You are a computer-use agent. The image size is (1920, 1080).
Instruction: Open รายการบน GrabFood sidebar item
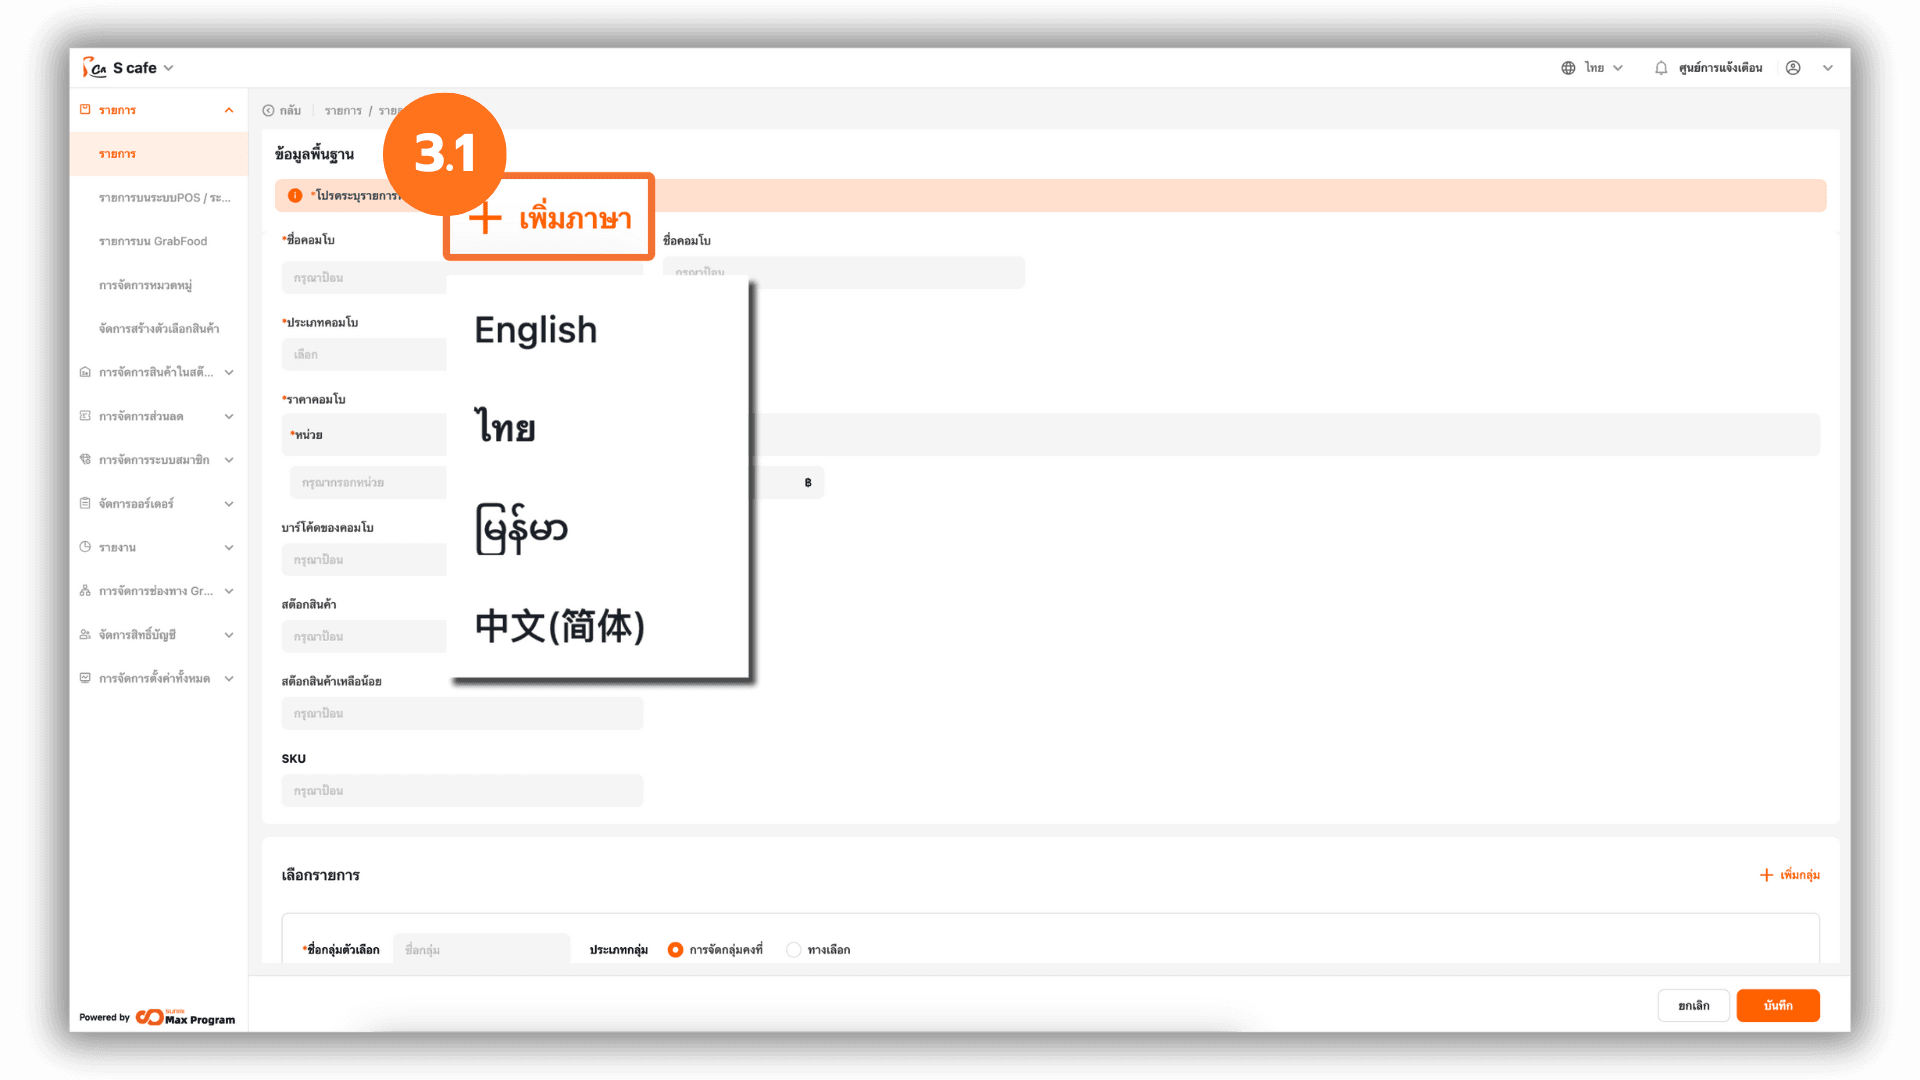coord(153,241)
